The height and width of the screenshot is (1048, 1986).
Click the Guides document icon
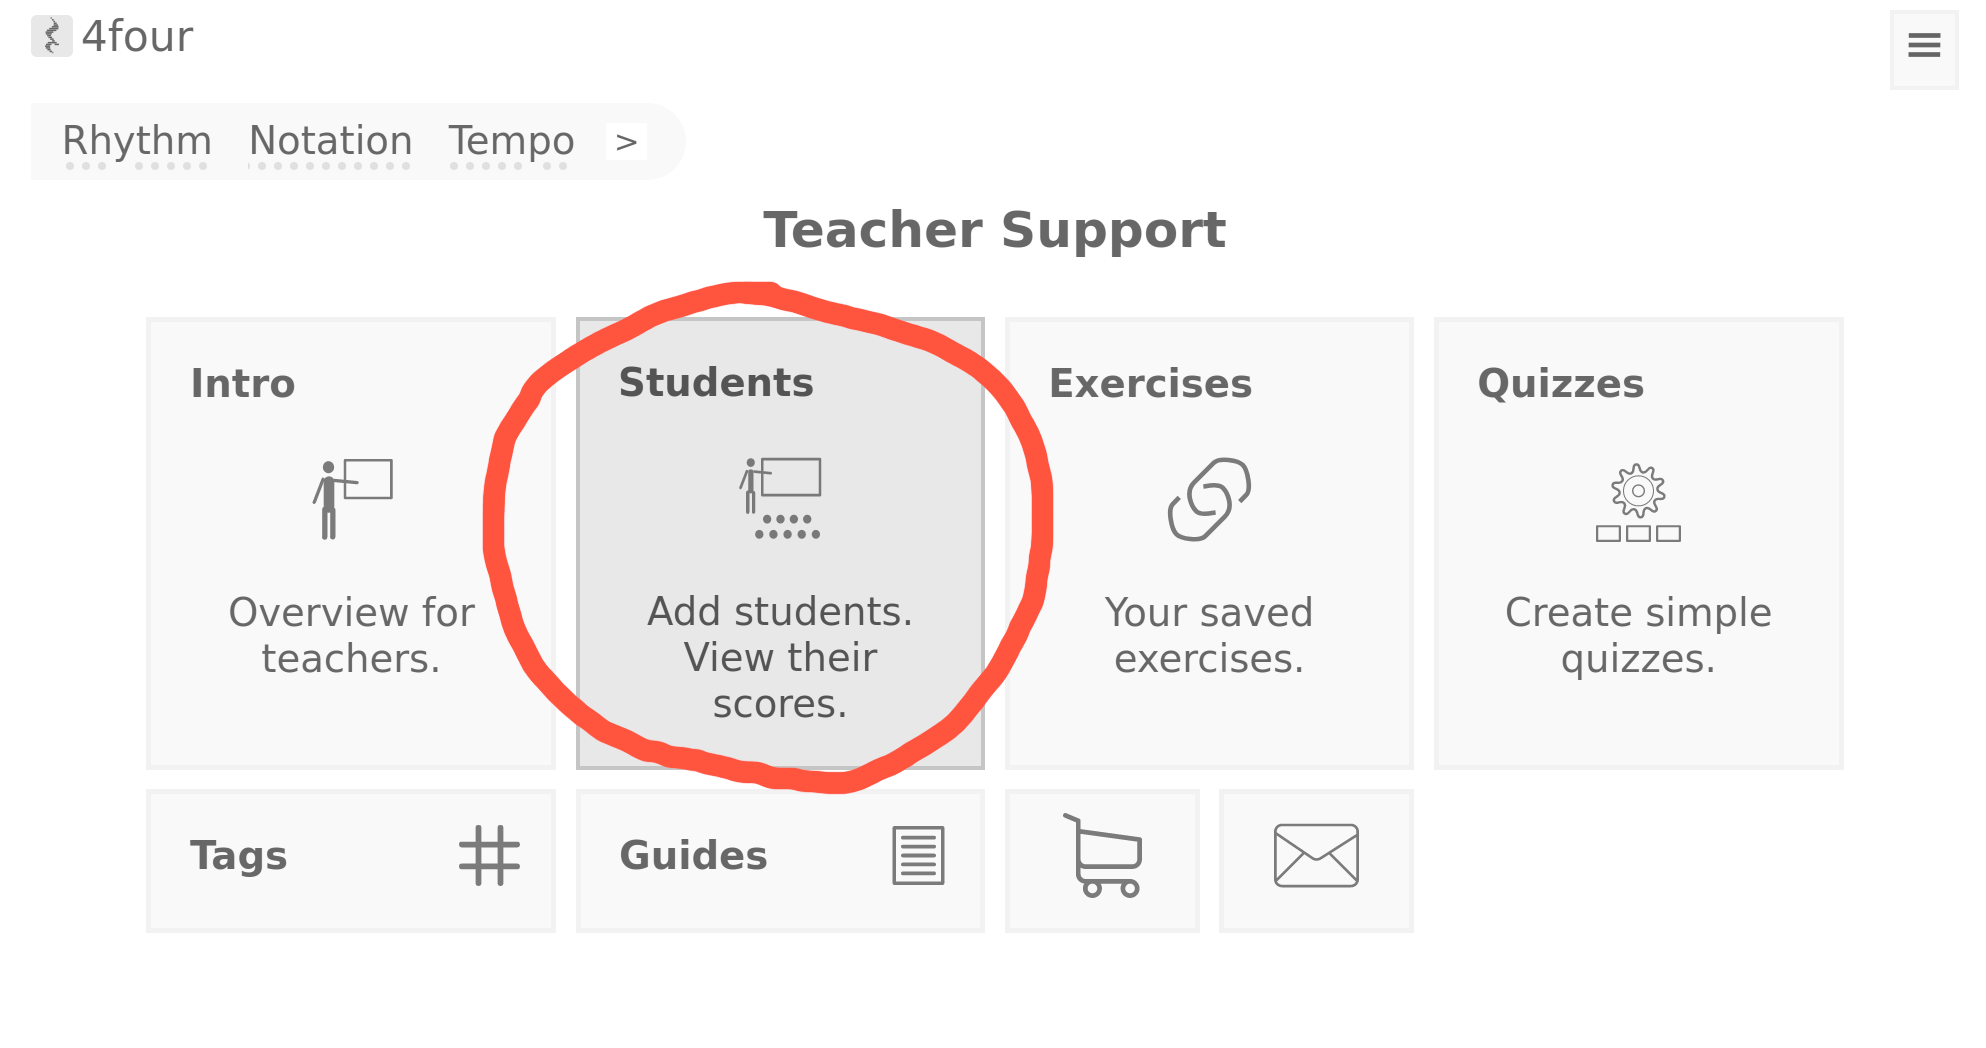[918, 856]
